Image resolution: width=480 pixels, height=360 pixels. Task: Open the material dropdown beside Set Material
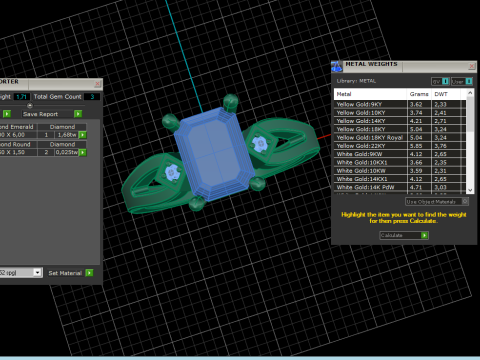tap(37, 273)
